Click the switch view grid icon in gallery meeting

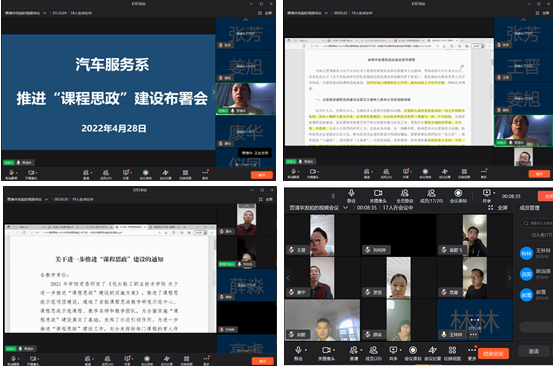[452, 350]
